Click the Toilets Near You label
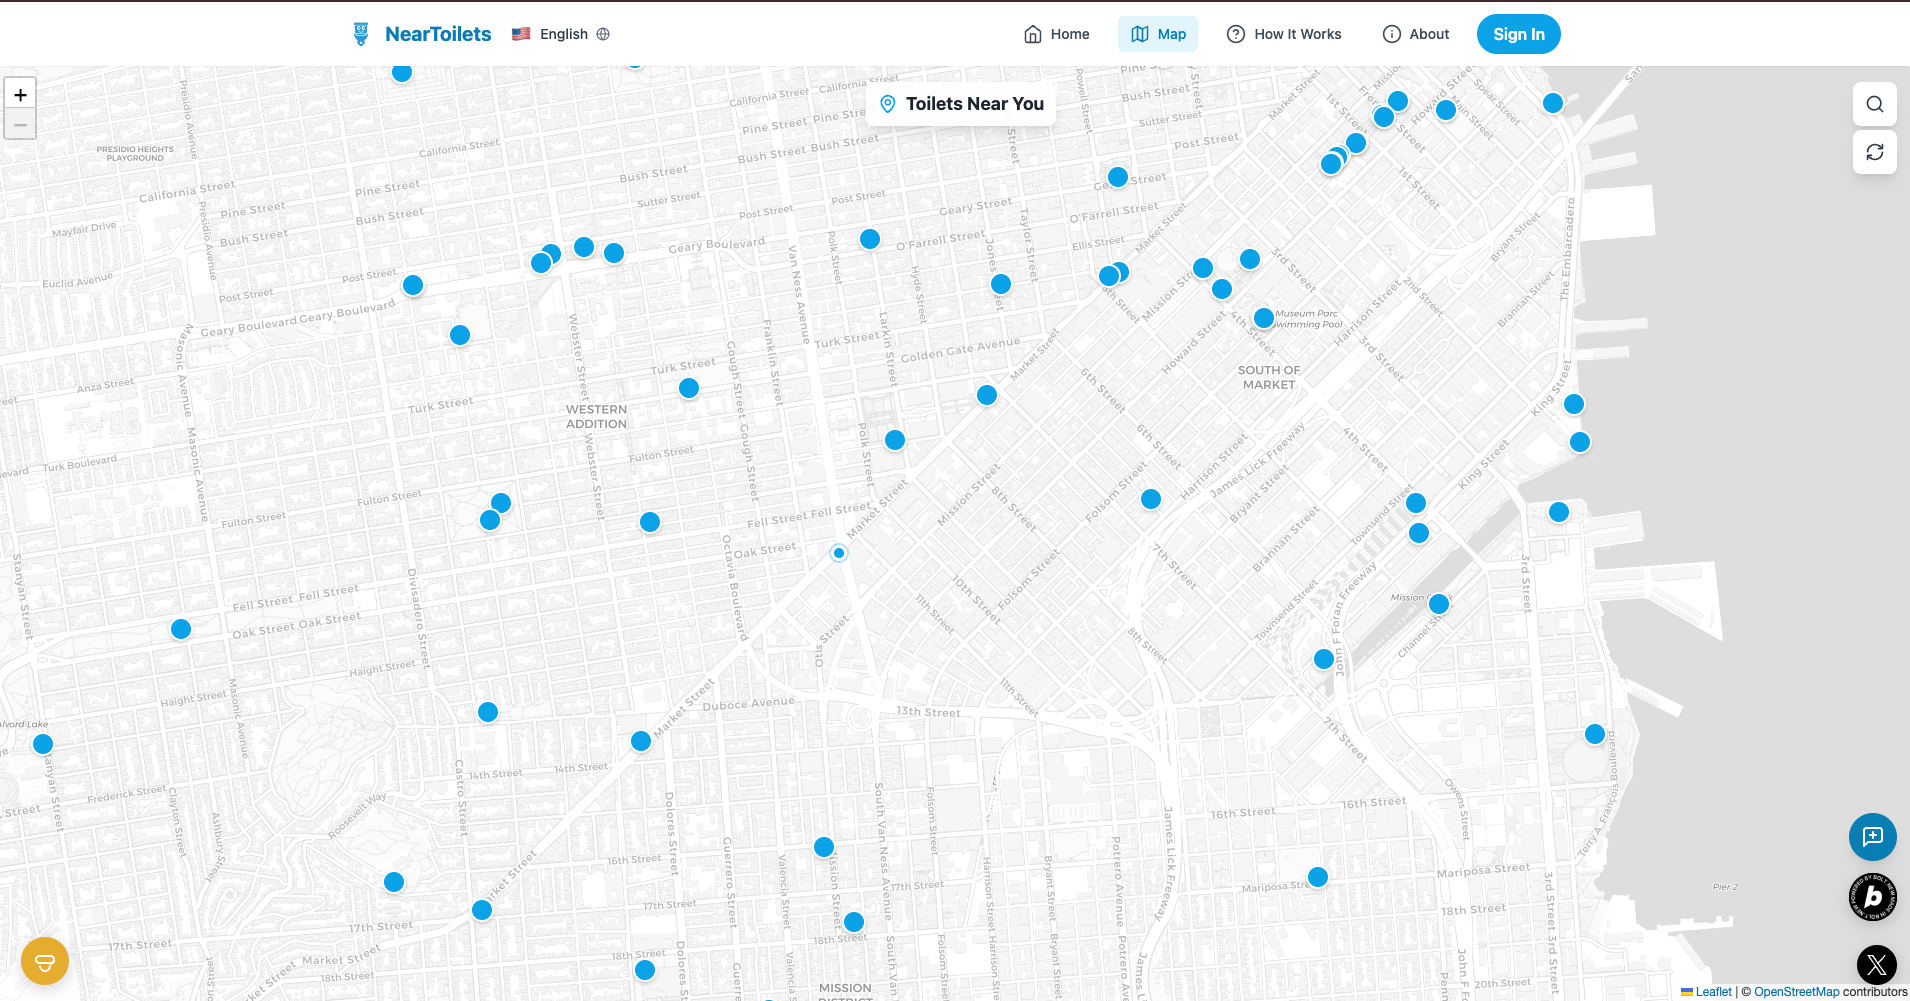 [x=961, y=104]
